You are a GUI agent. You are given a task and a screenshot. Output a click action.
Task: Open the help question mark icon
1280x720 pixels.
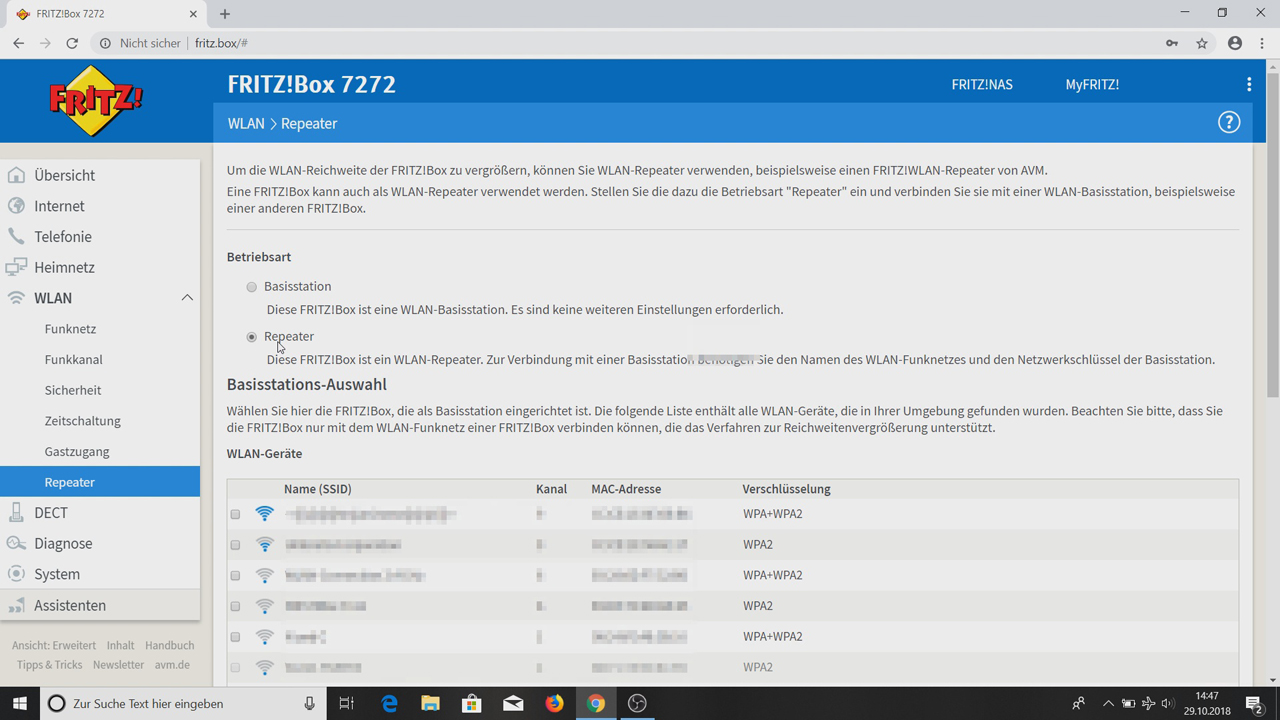point(1229,121)
